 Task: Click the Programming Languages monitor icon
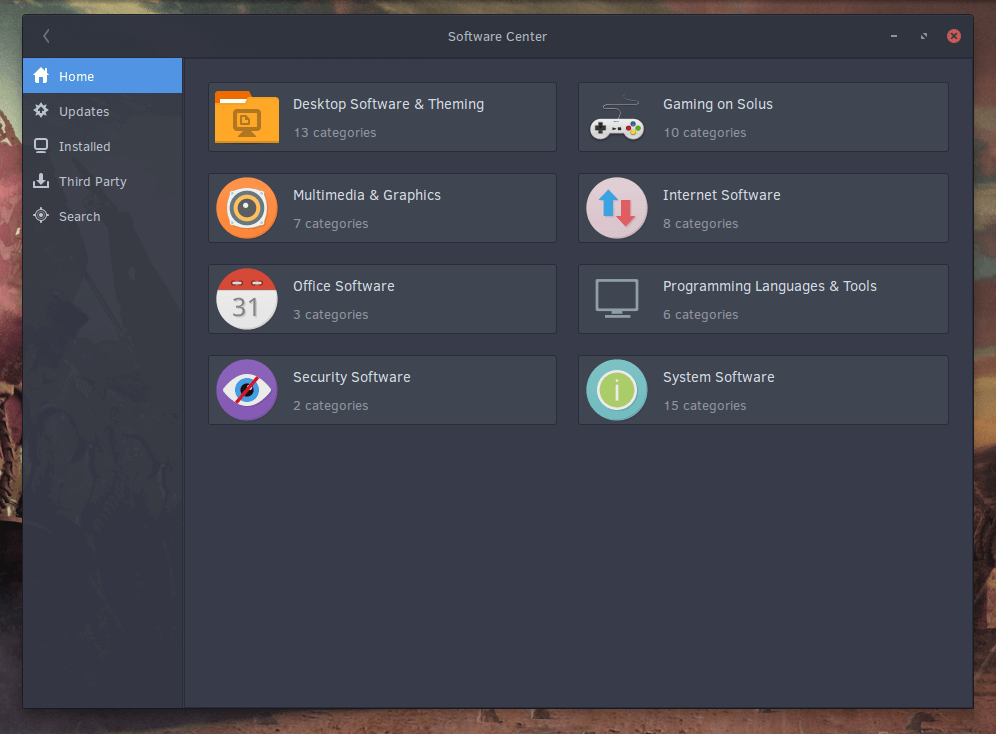[x=617, y=299]
